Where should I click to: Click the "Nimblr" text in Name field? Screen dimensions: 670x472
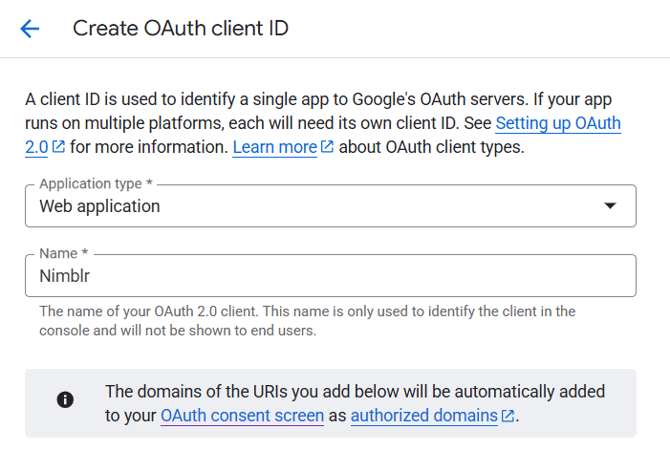point(65,276)
